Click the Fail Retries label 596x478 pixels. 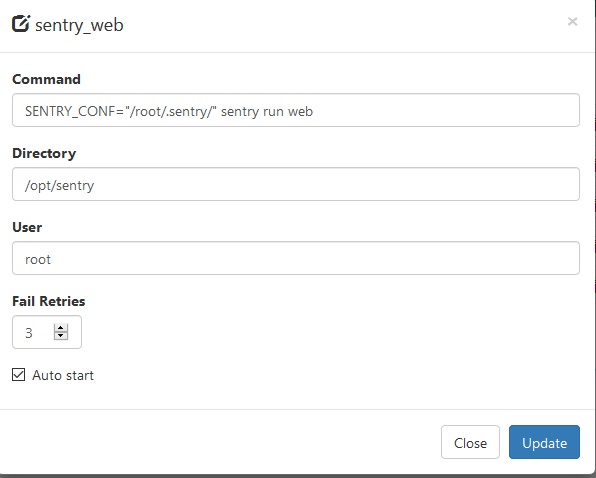coord(49,301)
